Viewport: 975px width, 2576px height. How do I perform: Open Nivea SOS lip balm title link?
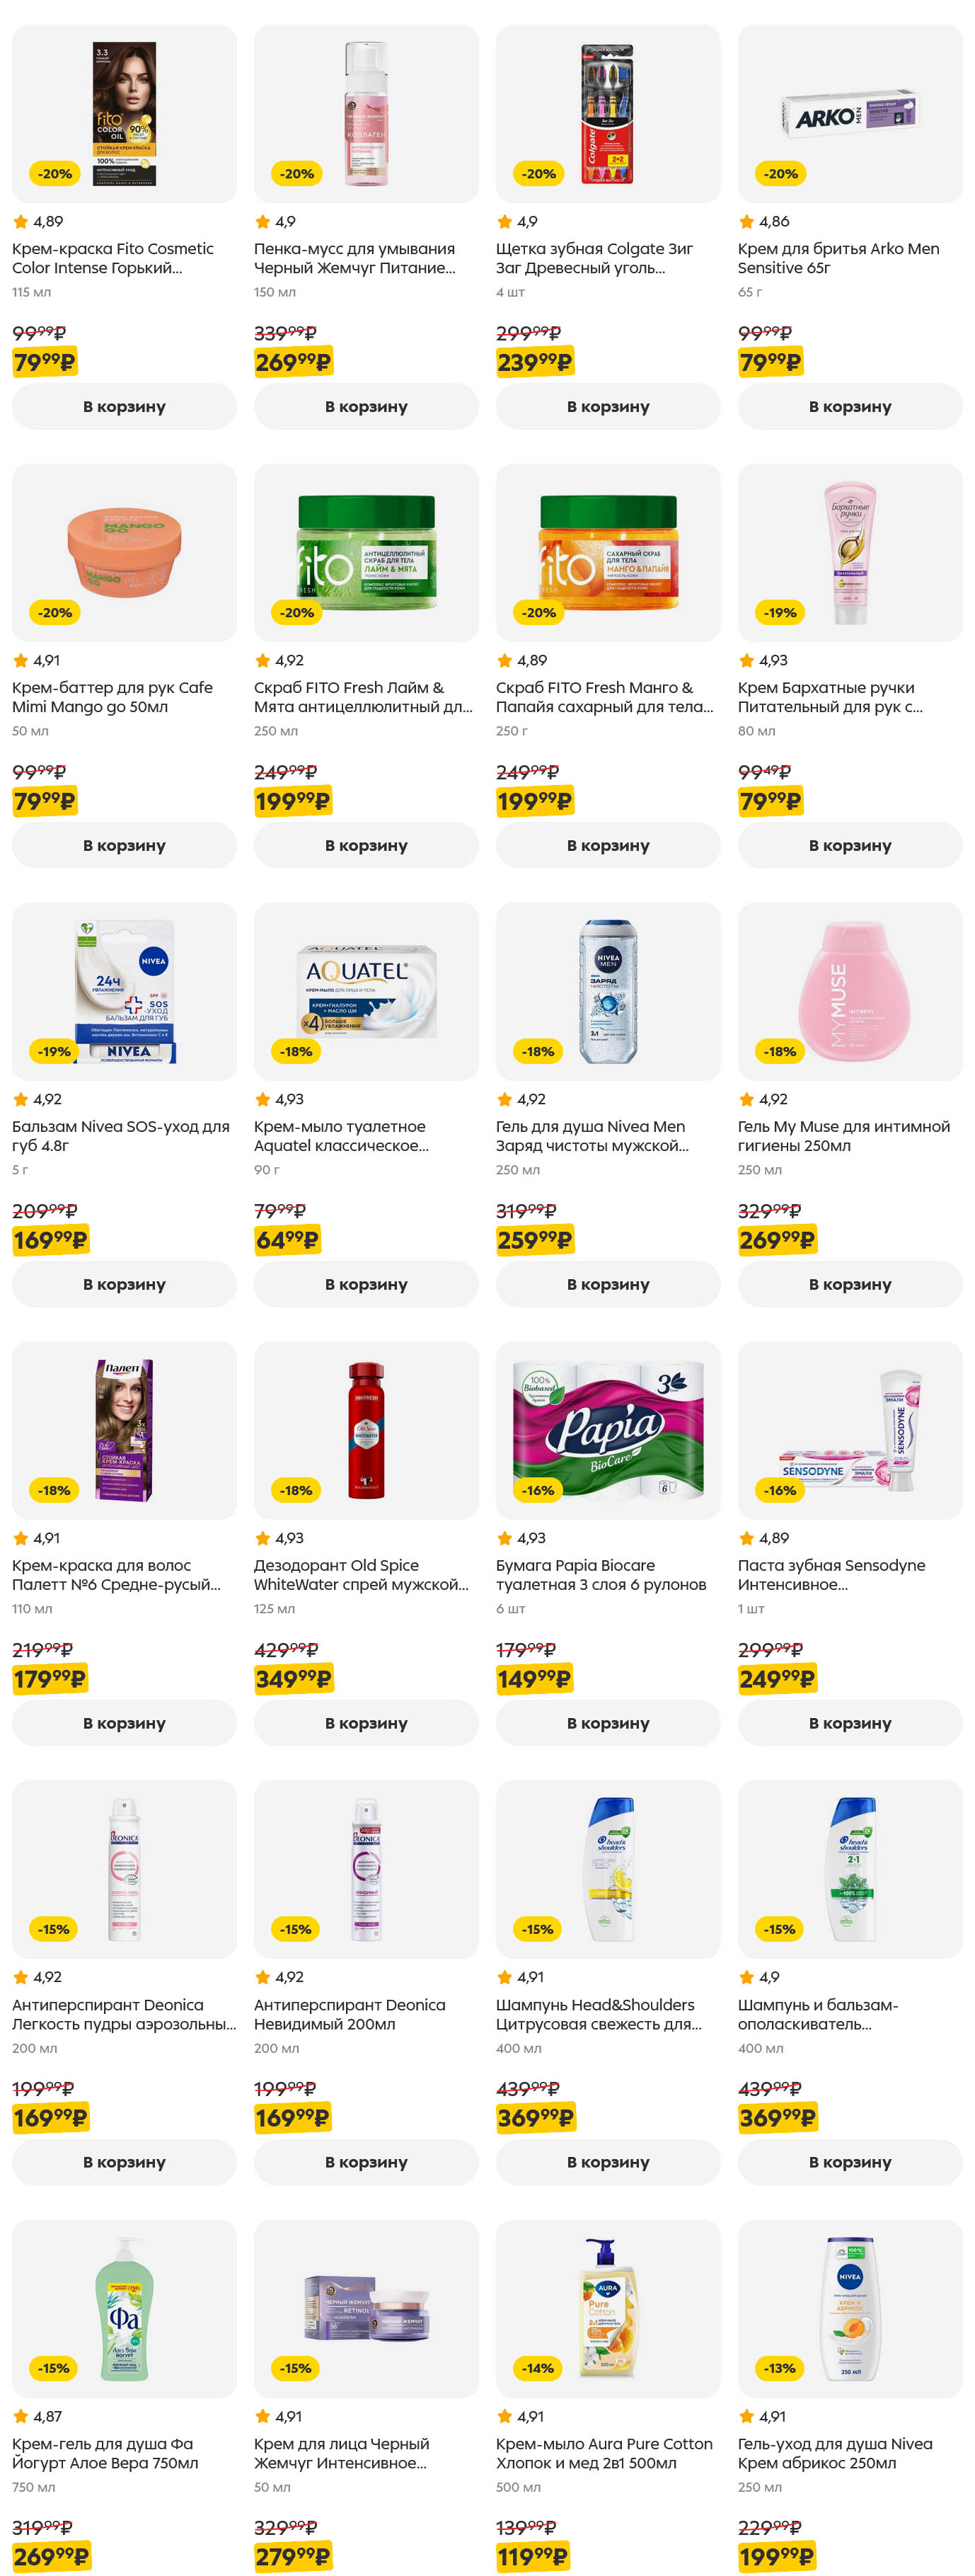pyautogui.click(x=120, y=1136)
